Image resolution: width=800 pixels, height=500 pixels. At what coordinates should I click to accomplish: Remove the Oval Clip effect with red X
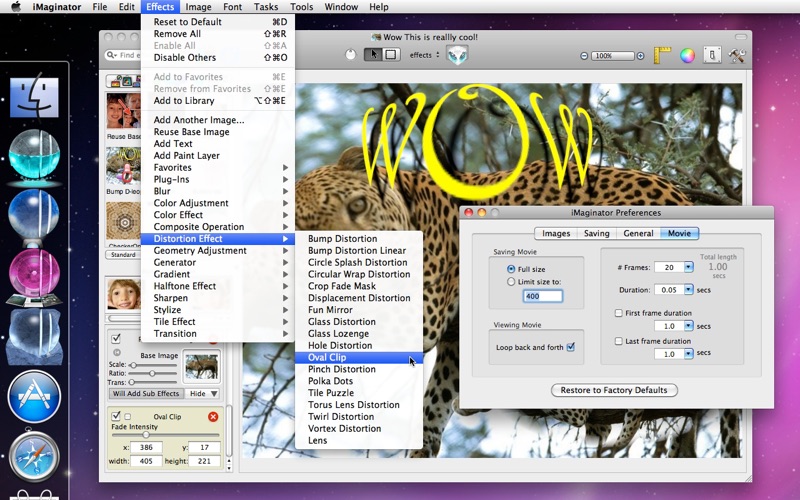(x=213, y=417)
